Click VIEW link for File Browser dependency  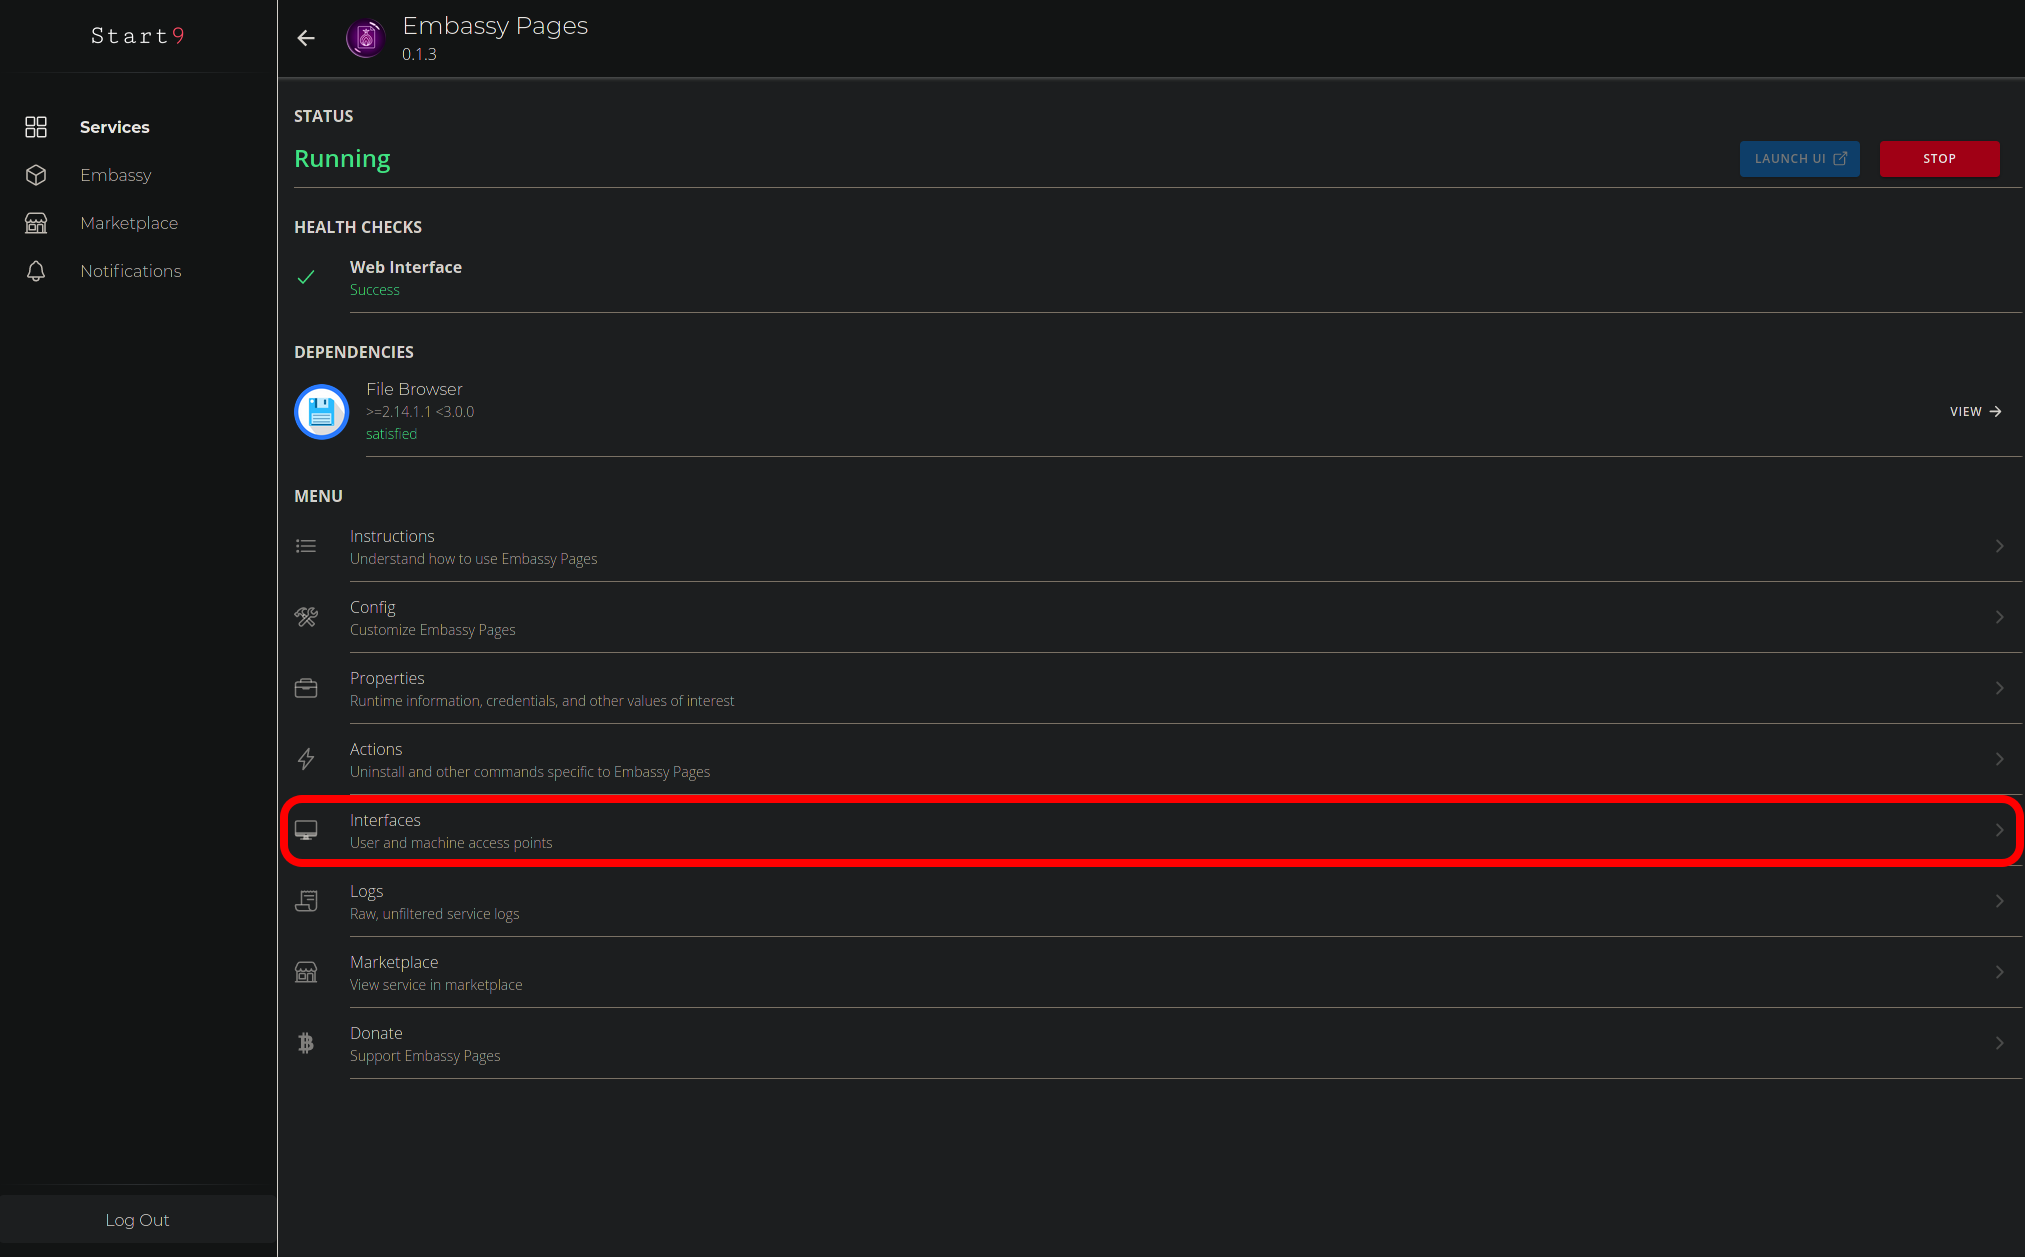pos(1975,412)
